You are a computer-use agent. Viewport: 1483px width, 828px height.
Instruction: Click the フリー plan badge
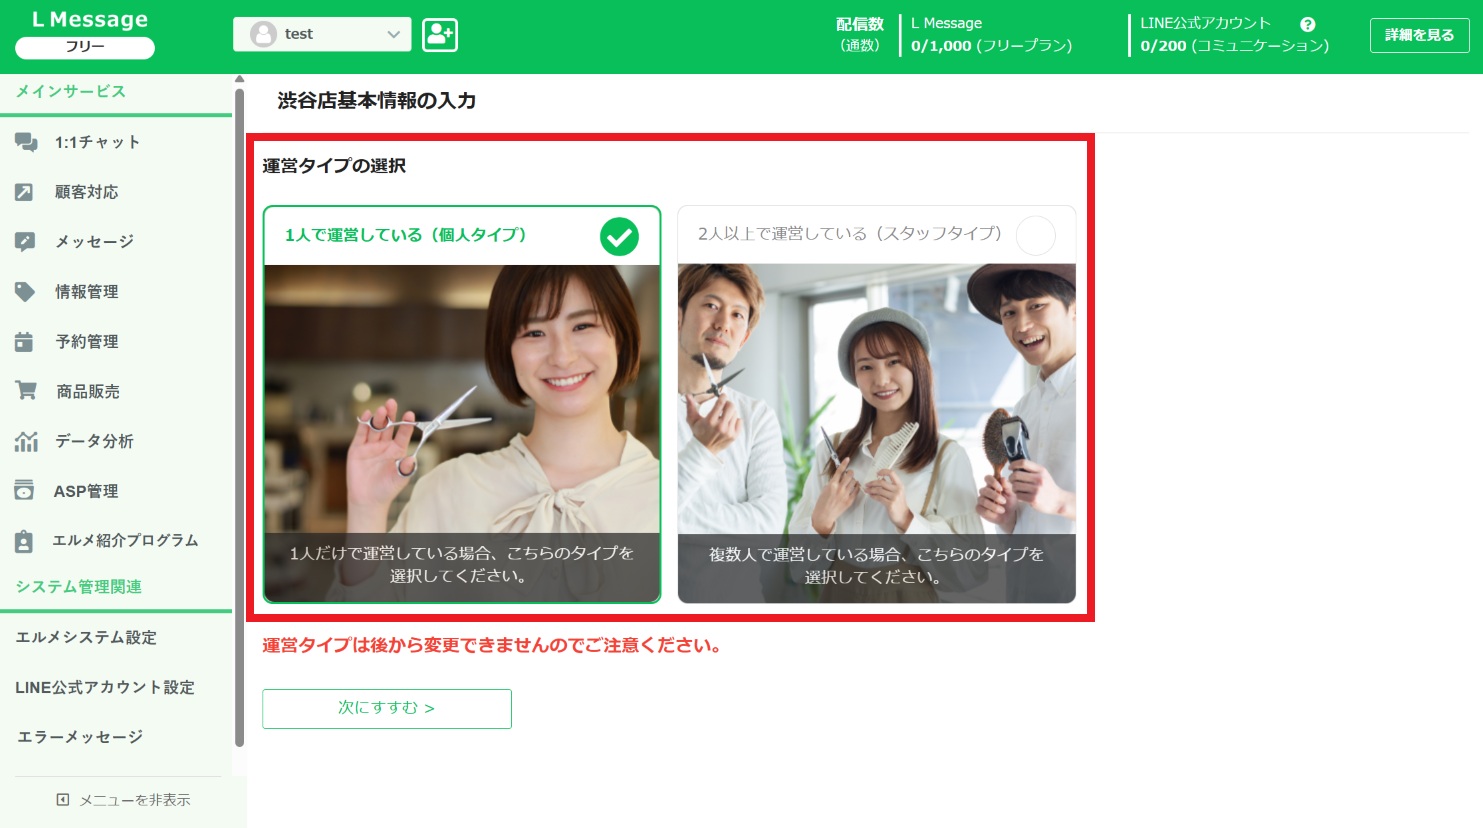[85, 47]
